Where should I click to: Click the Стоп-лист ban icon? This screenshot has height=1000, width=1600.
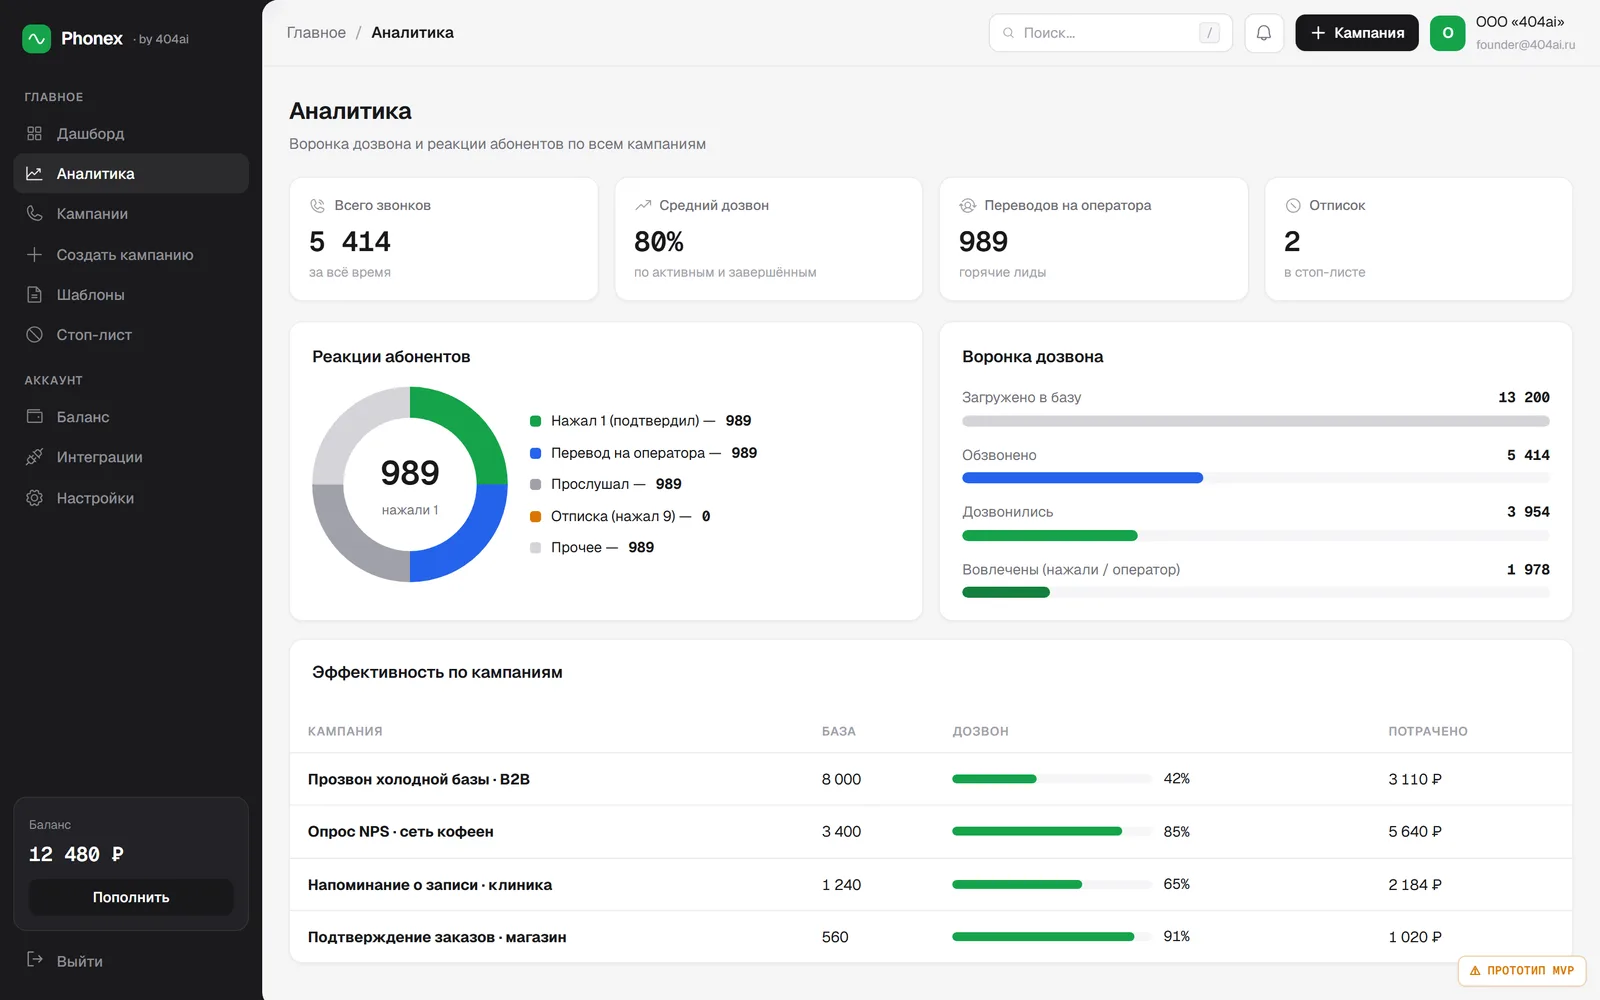point(34,334)
